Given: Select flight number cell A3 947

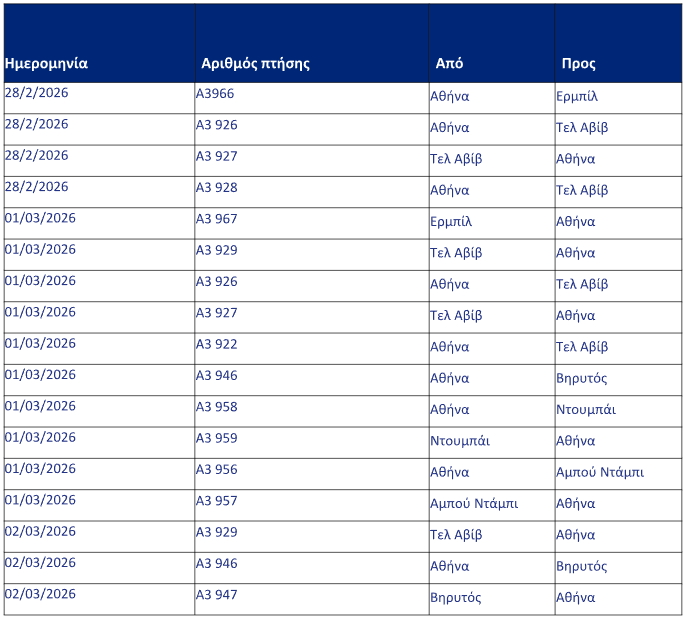Looking at the screenshot, I should coord(217,594).
